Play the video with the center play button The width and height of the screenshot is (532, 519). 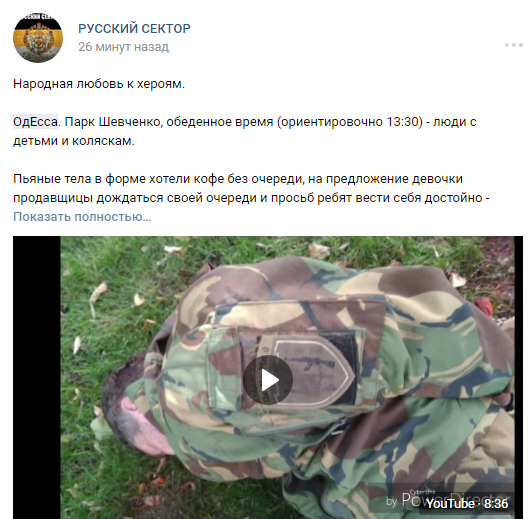[268, 380]
